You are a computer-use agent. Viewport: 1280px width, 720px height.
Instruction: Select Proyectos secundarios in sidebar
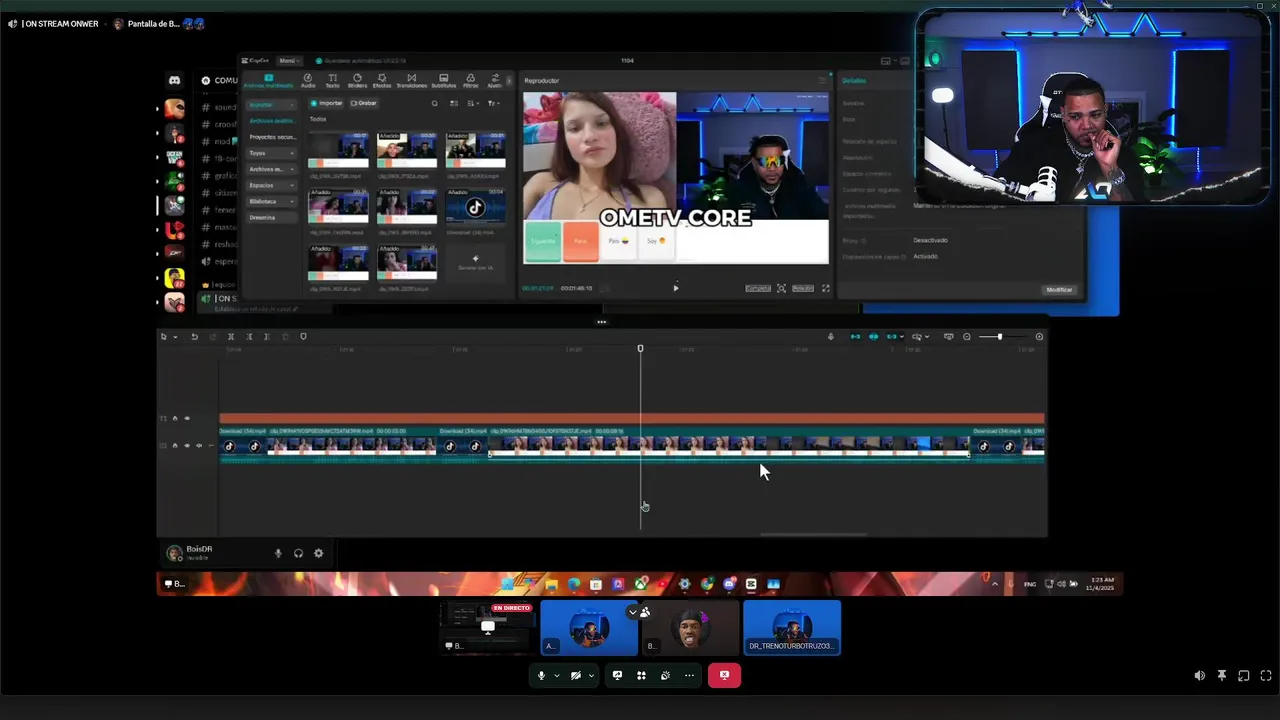(x=271, y=137)
